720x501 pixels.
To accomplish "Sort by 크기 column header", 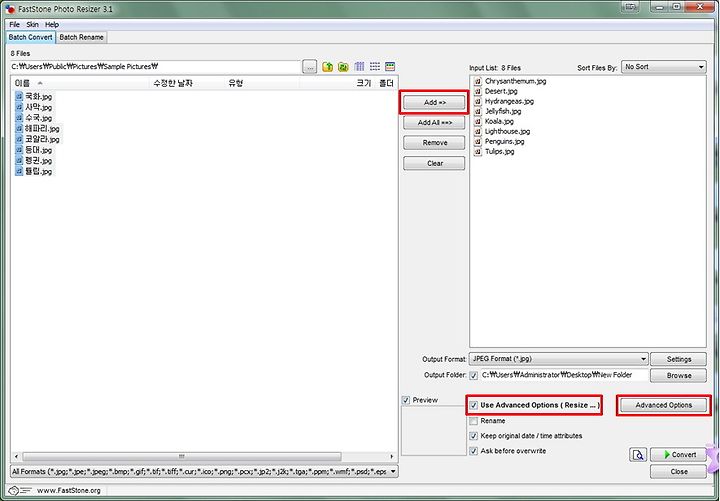I will 338,83.
